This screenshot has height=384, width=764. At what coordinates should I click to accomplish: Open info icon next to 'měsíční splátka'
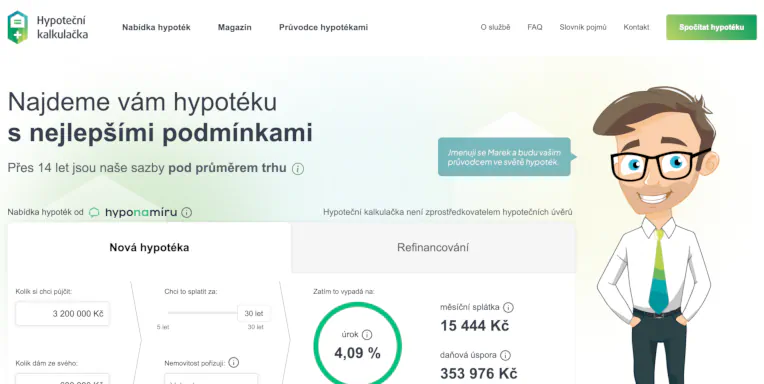coord(508,307)
